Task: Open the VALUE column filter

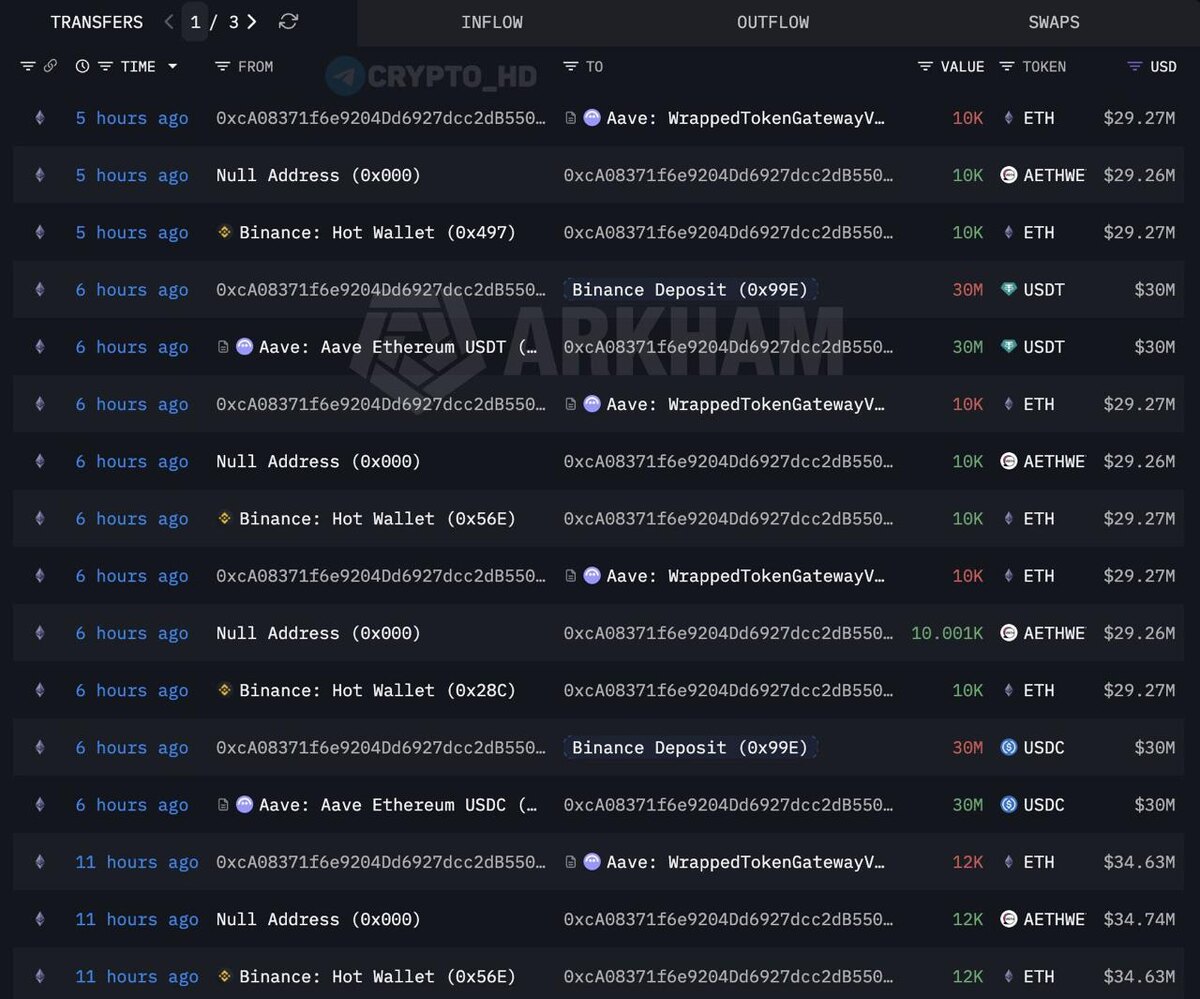Action: [x=926, y=67]
